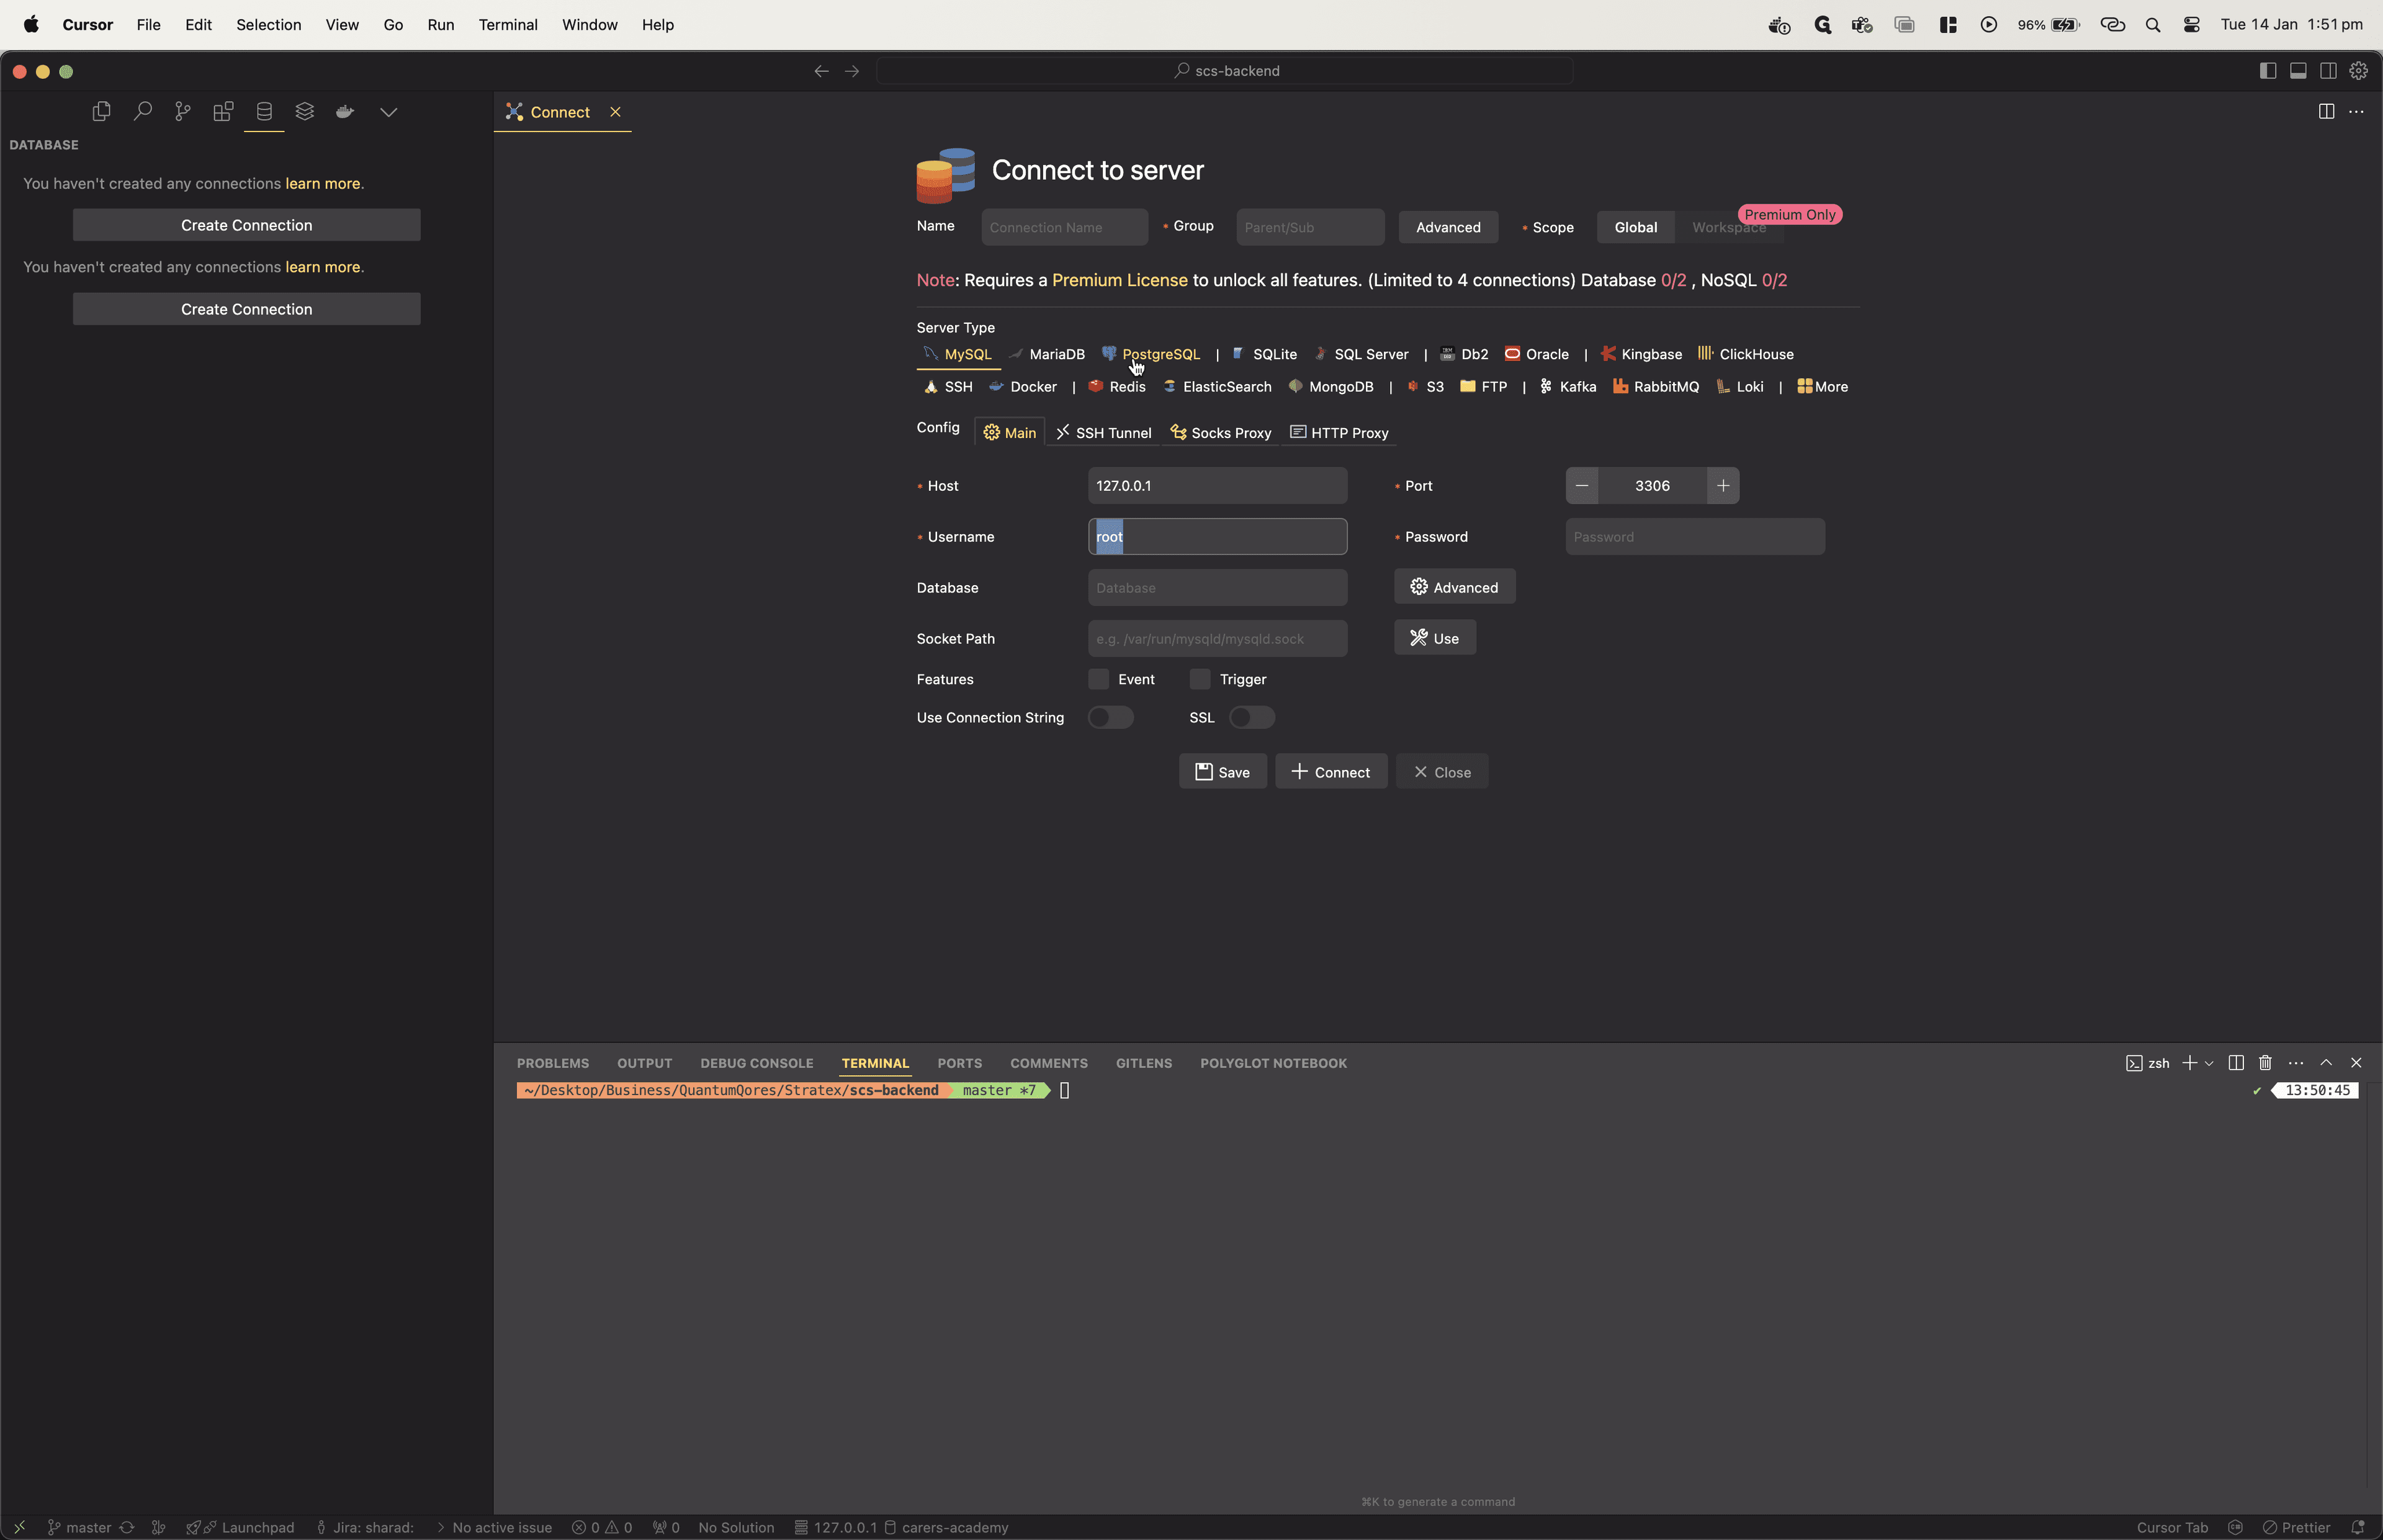Switch to the SSH Tunnel config tab
Screen dimensions: 2383x1540
[x=1104, y=433]
